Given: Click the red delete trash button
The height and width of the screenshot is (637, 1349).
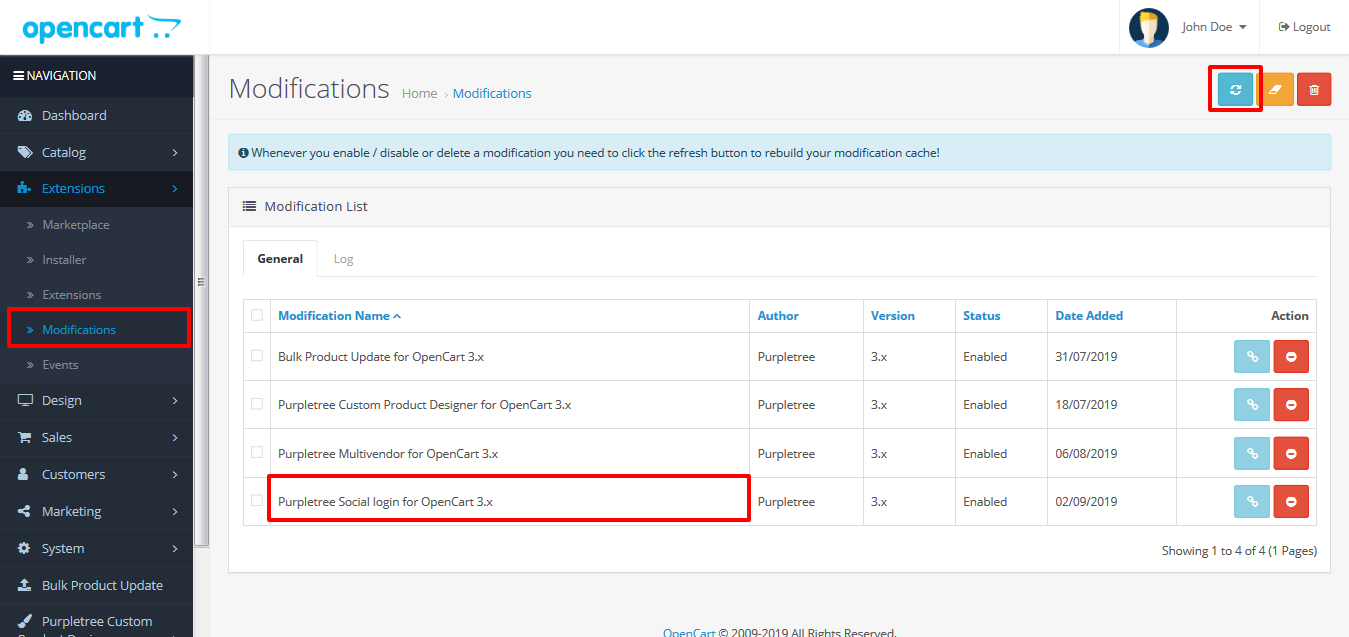Looking at the screenshot, I should pos(1314,89).
